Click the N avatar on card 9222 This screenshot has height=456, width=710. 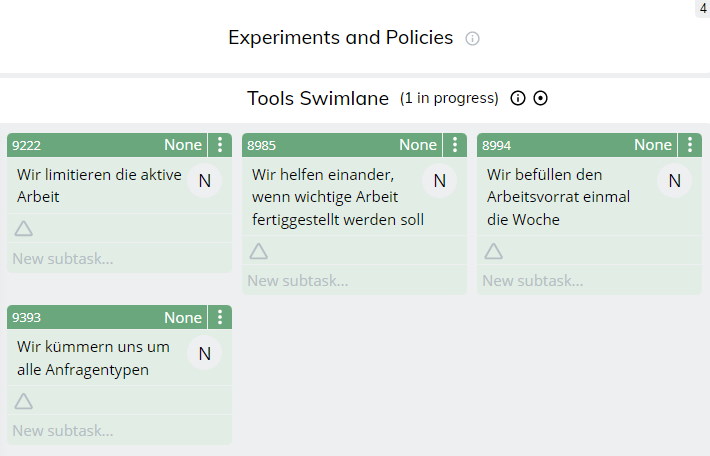(205, 181)
